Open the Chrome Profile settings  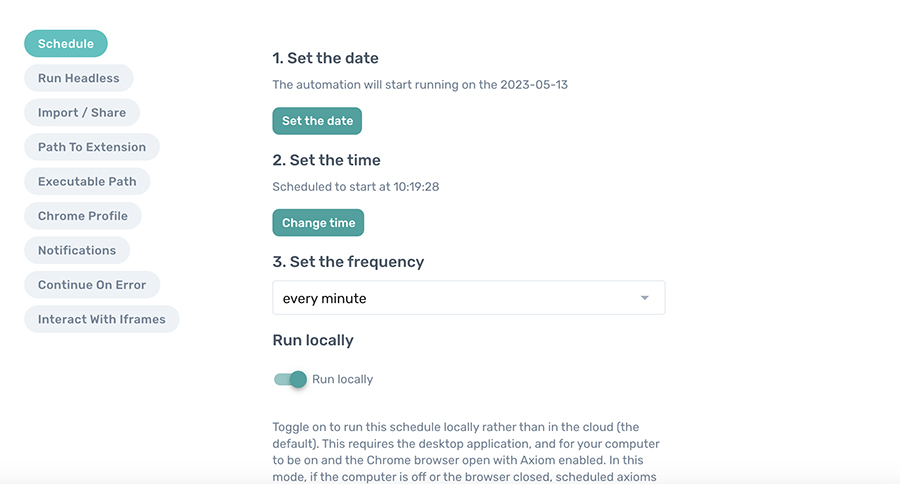click(83, 216)
